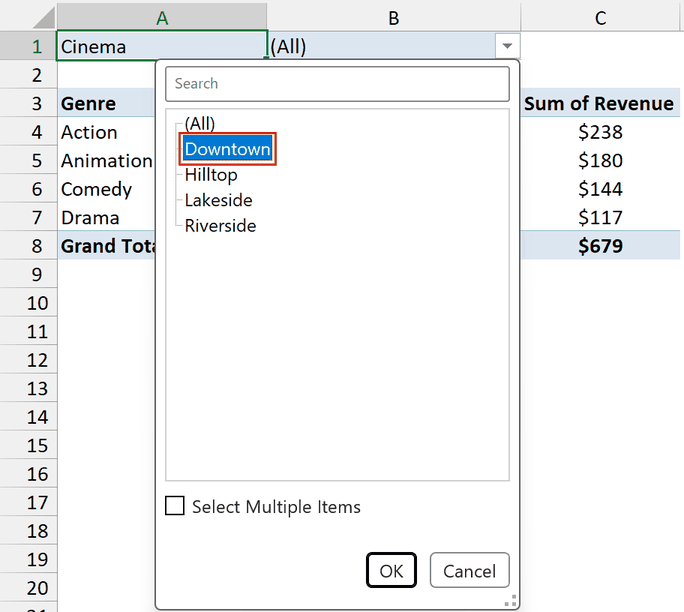Choose Hilltop in the filter list

coord(211,175)
